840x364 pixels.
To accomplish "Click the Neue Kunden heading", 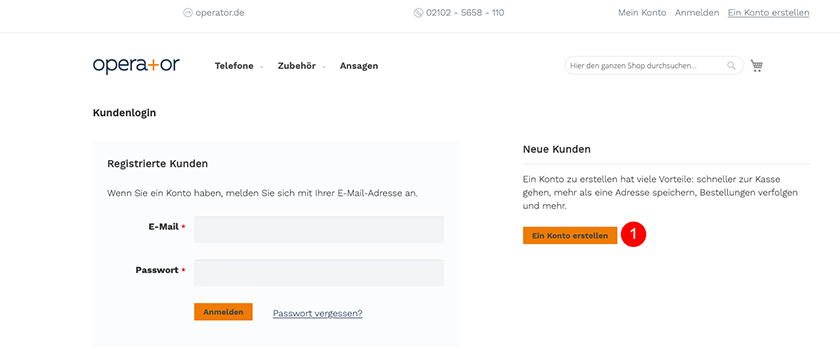I will coord(557,150).
